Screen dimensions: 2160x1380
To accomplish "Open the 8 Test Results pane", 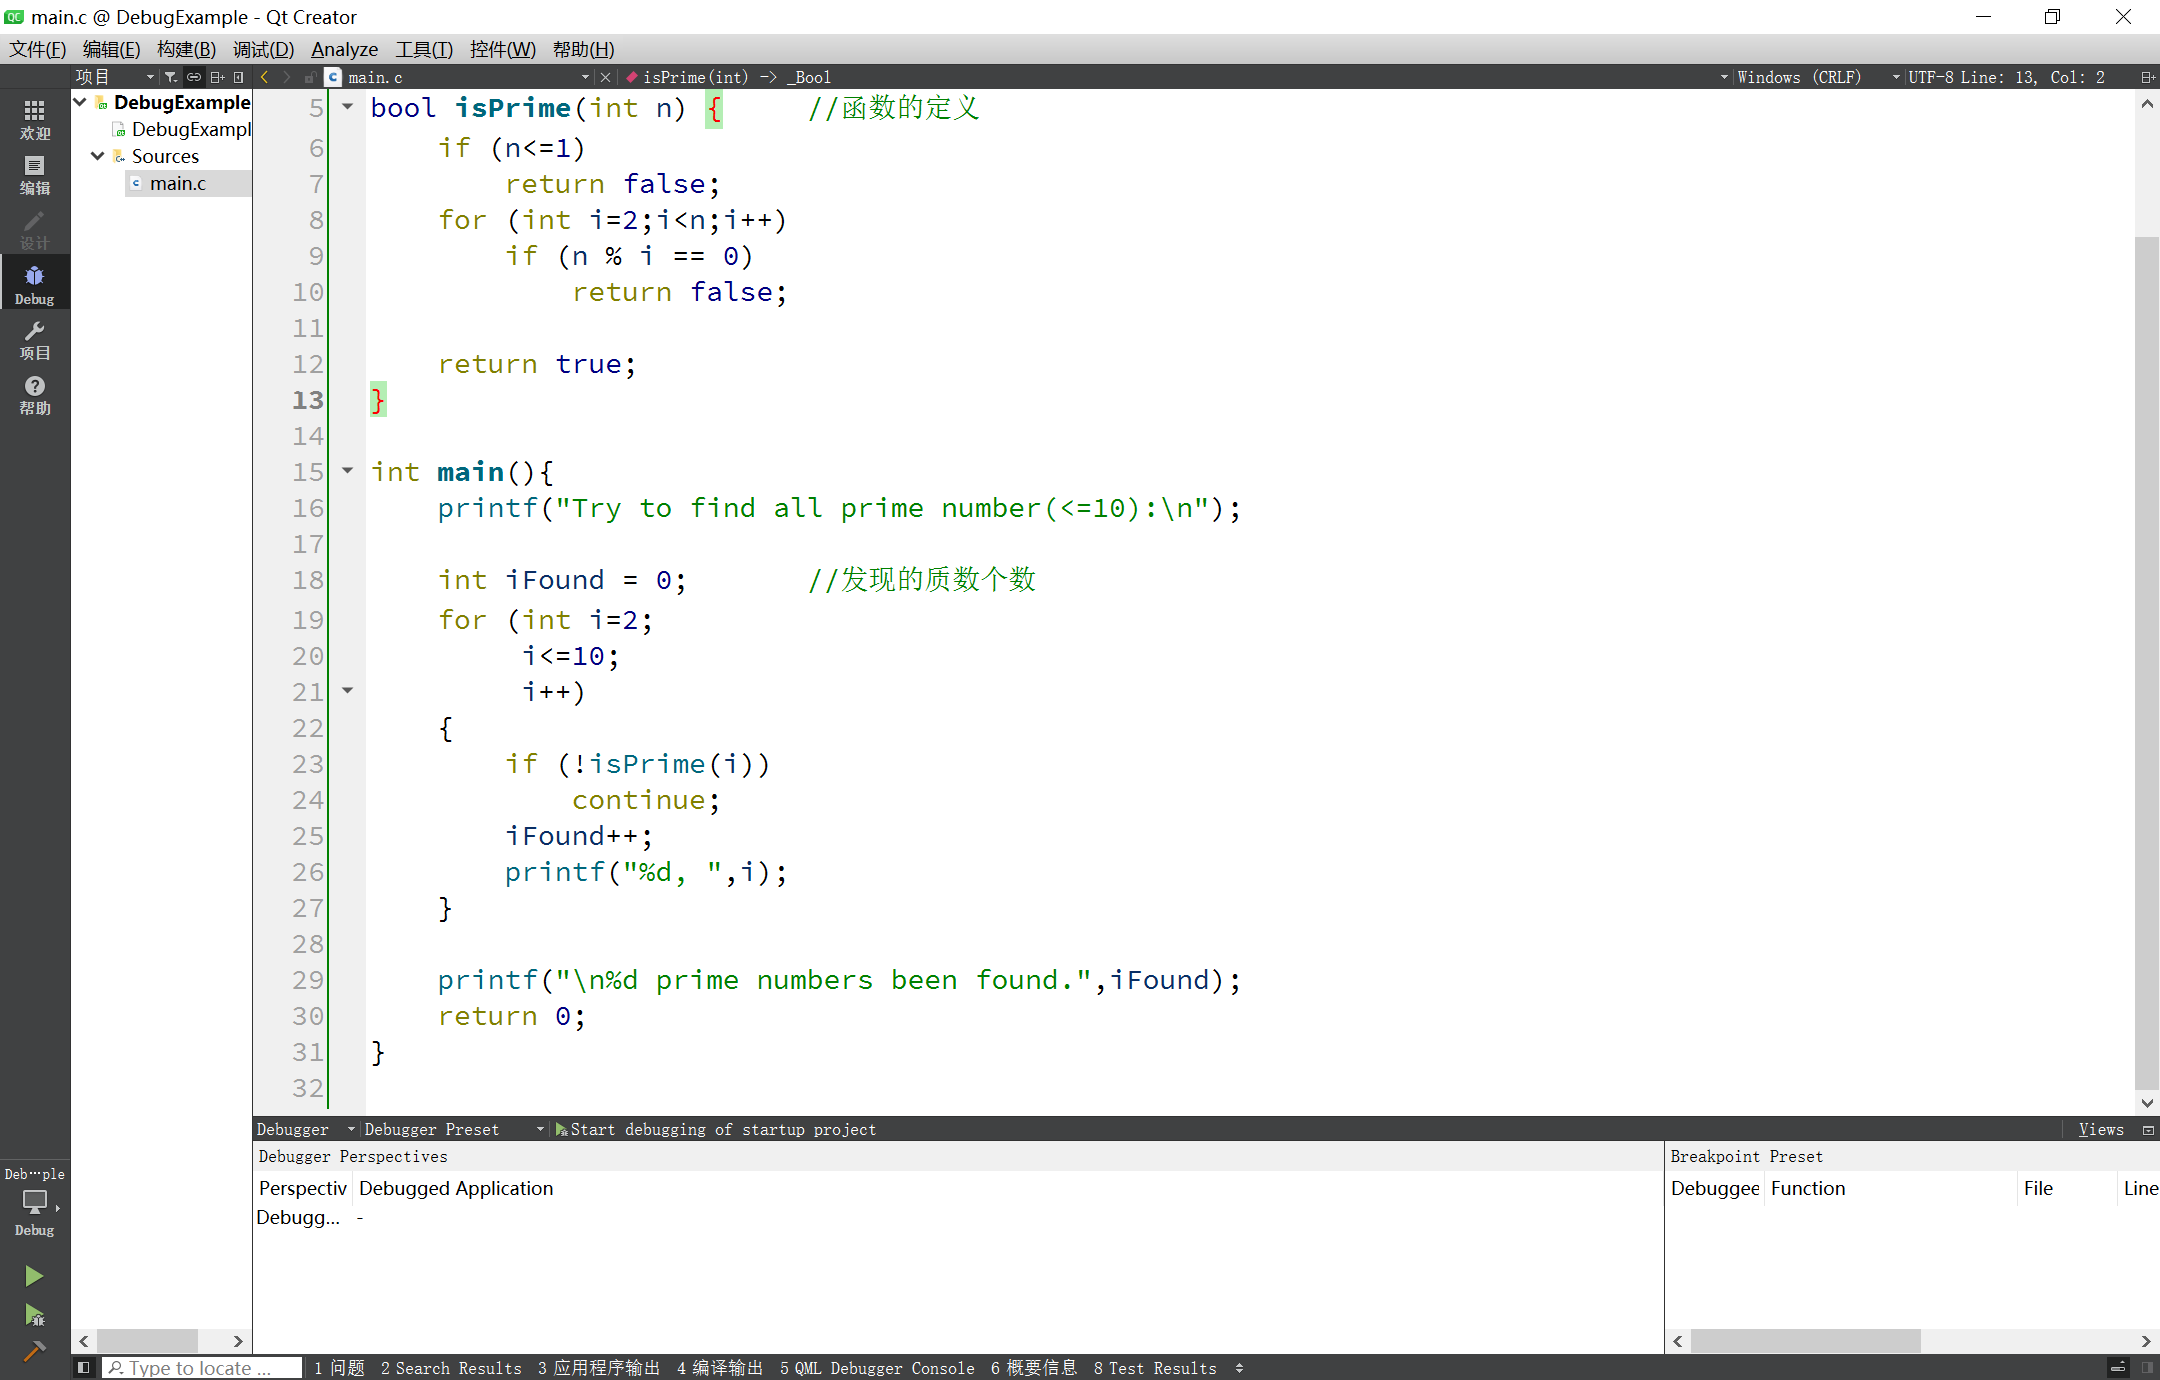I will (1155, 1367).
